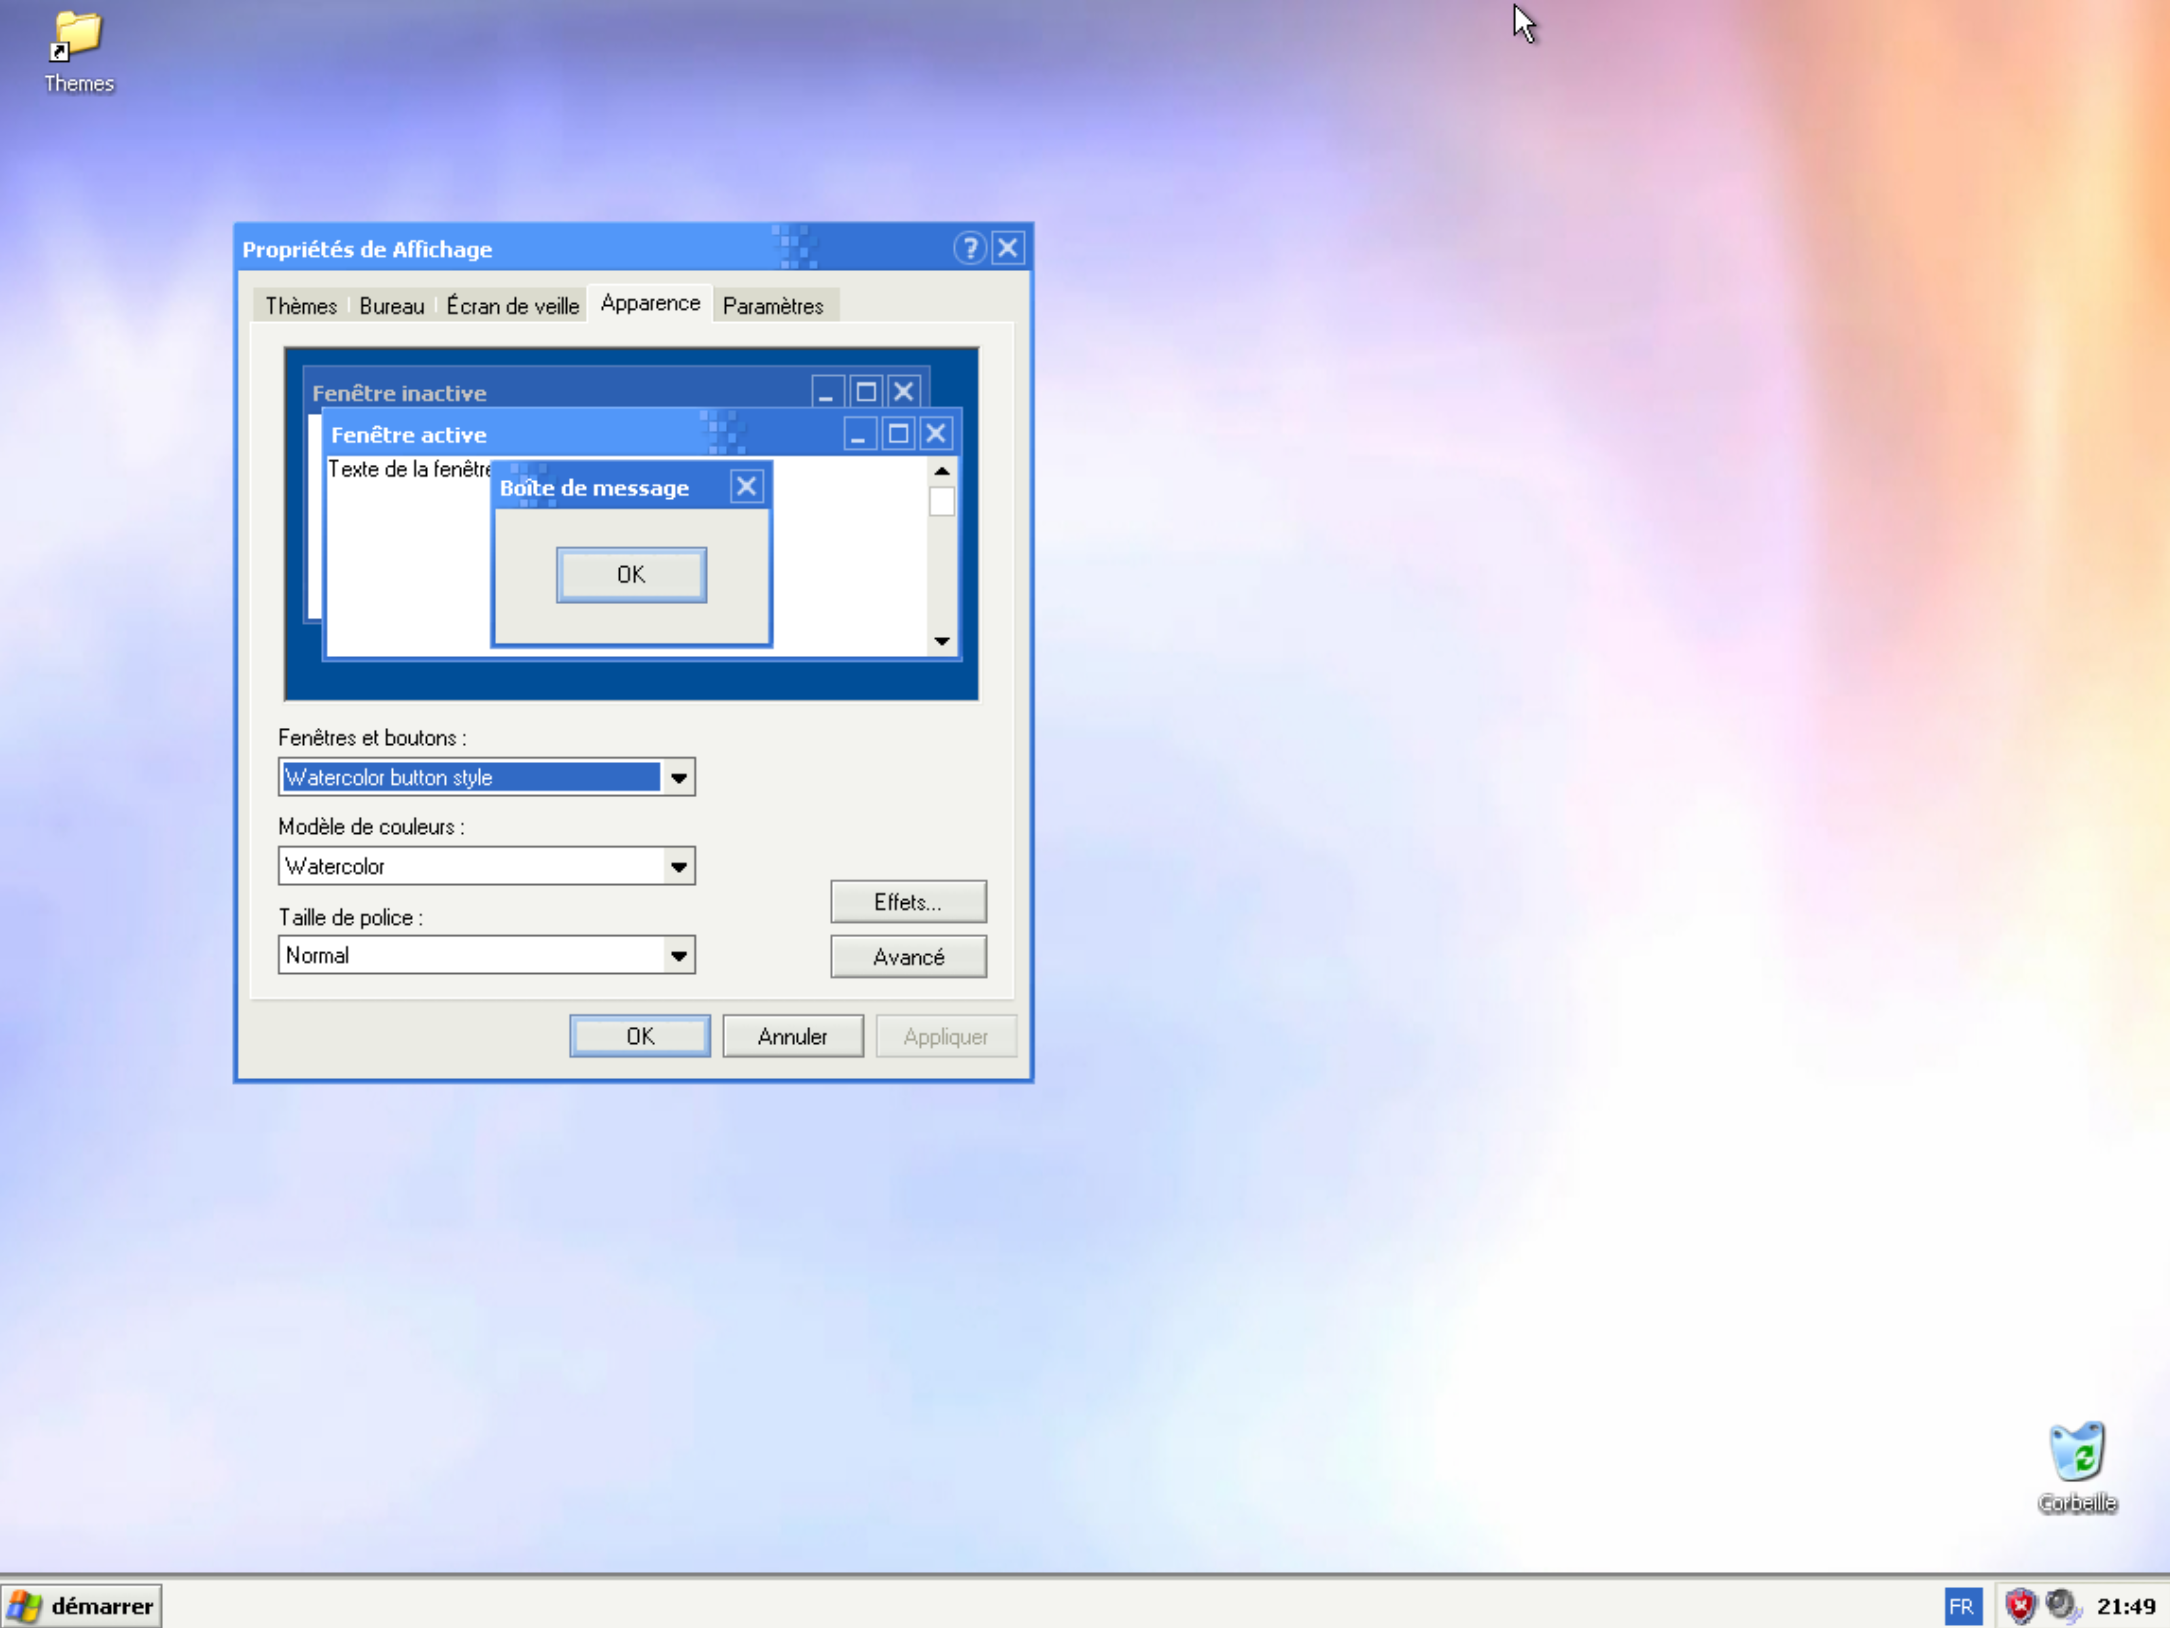Click the clock showing 21:49

point(2125,1606)
